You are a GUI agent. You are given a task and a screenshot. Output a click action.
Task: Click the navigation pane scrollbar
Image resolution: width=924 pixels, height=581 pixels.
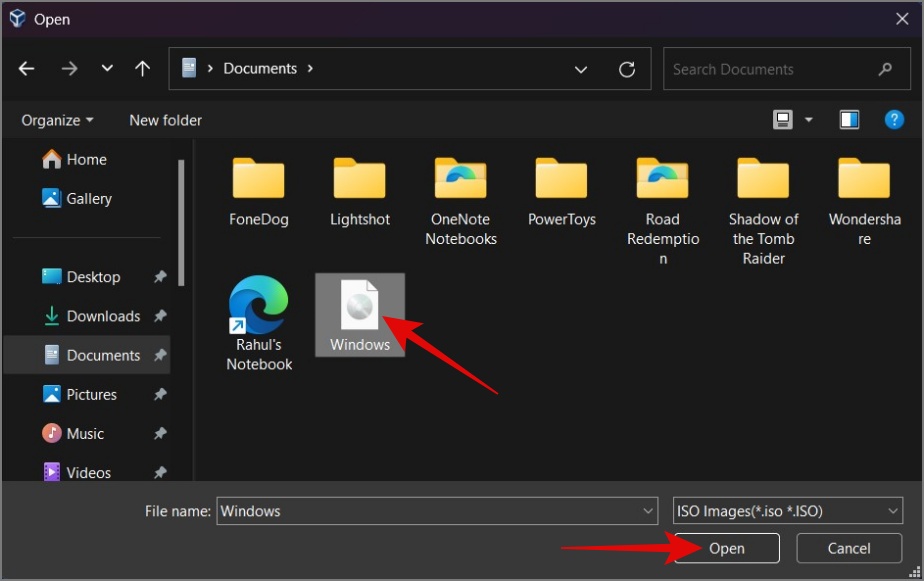point(181,223)
